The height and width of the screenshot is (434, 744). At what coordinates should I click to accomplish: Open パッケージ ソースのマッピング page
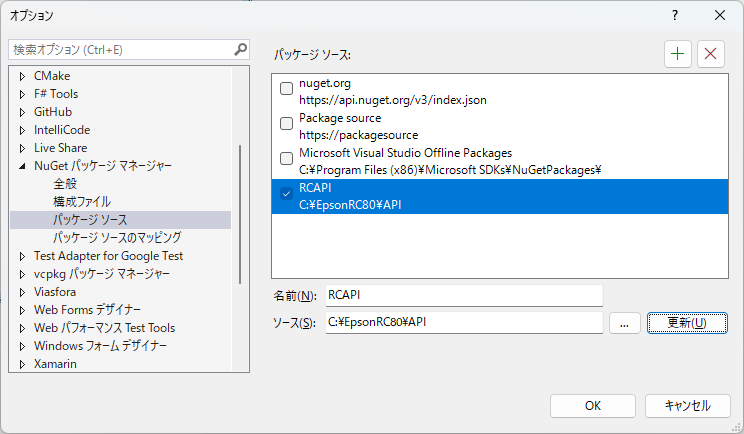click(x=117, y=238)
